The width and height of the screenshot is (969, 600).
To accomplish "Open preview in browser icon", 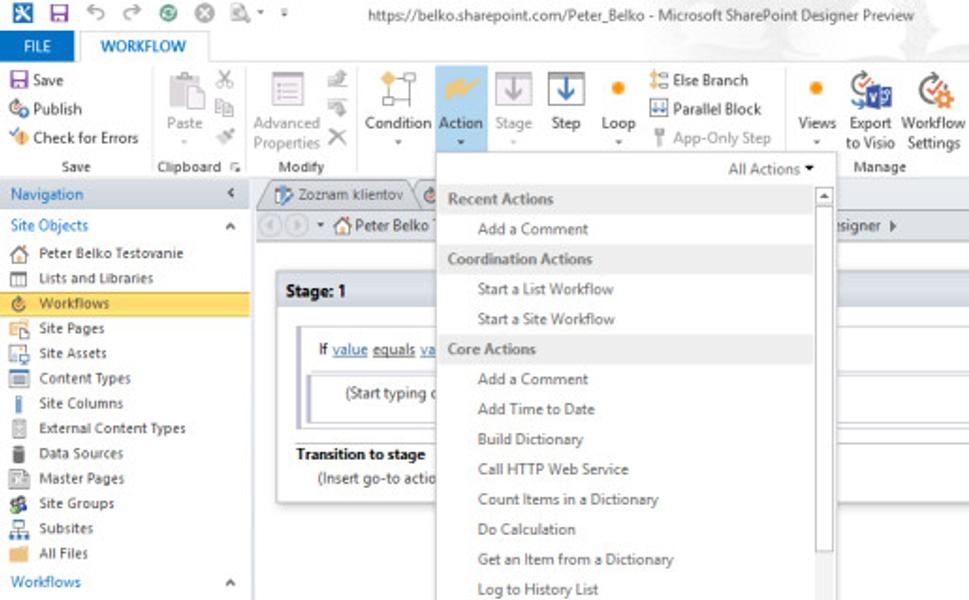I will click(240, 13).
